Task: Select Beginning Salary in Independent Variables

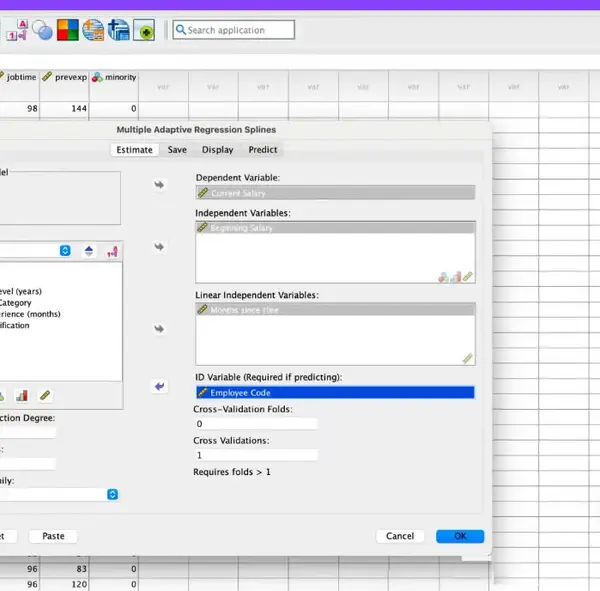Action: point(335,228)
